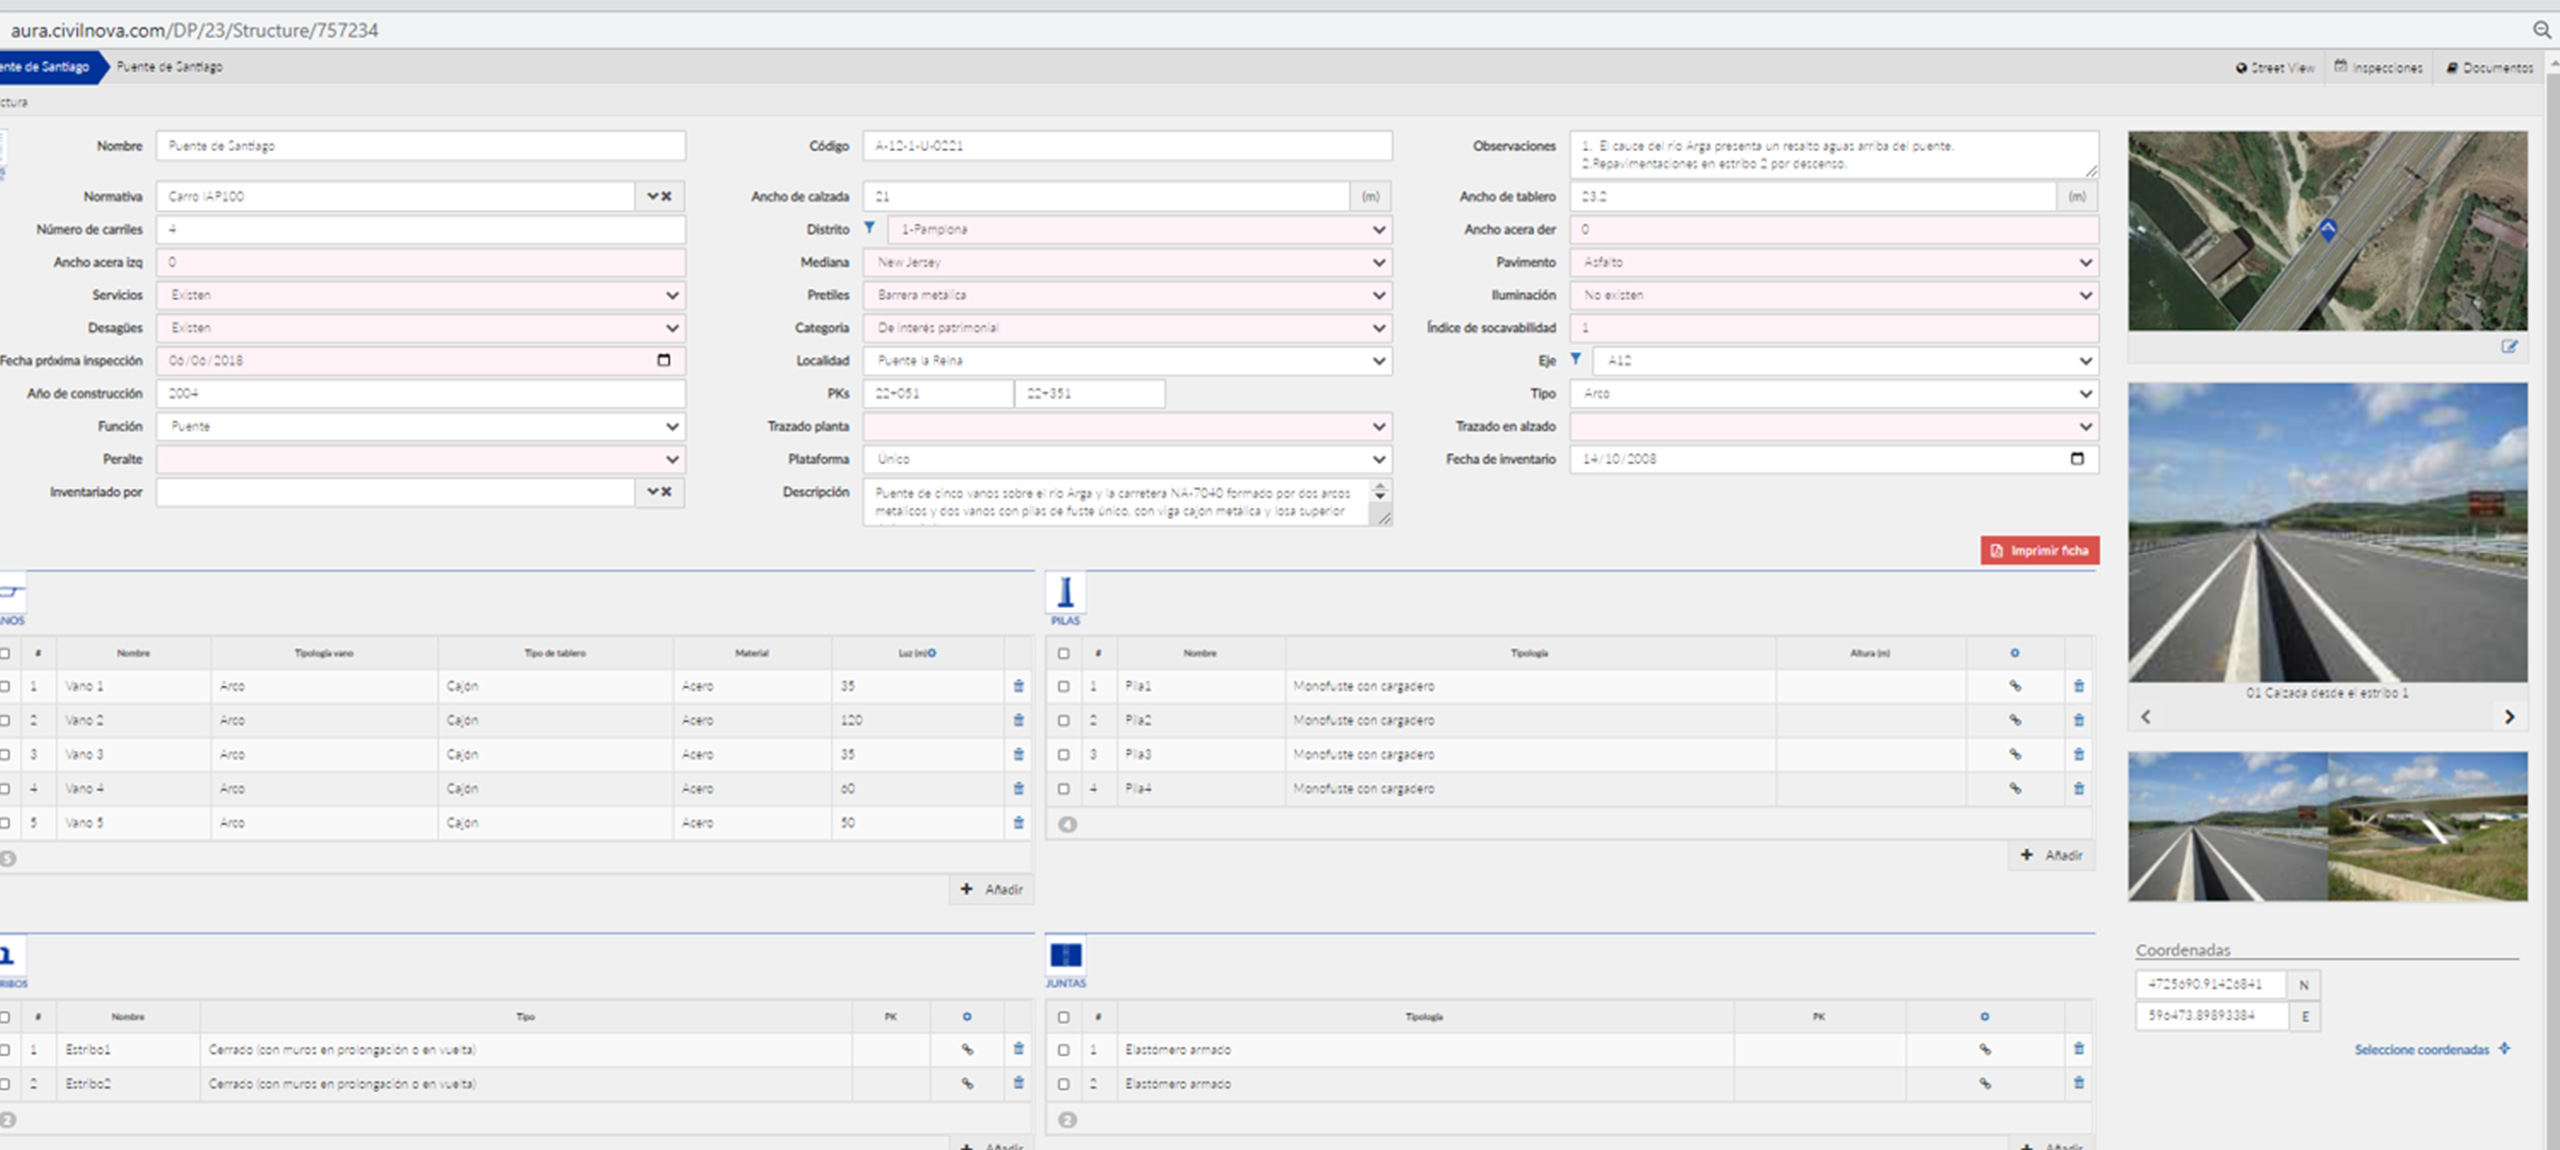The image size is (2560, 1150).
Task: Open link icon for first Elastómero armado joint
Action: pos(1985,1049)
